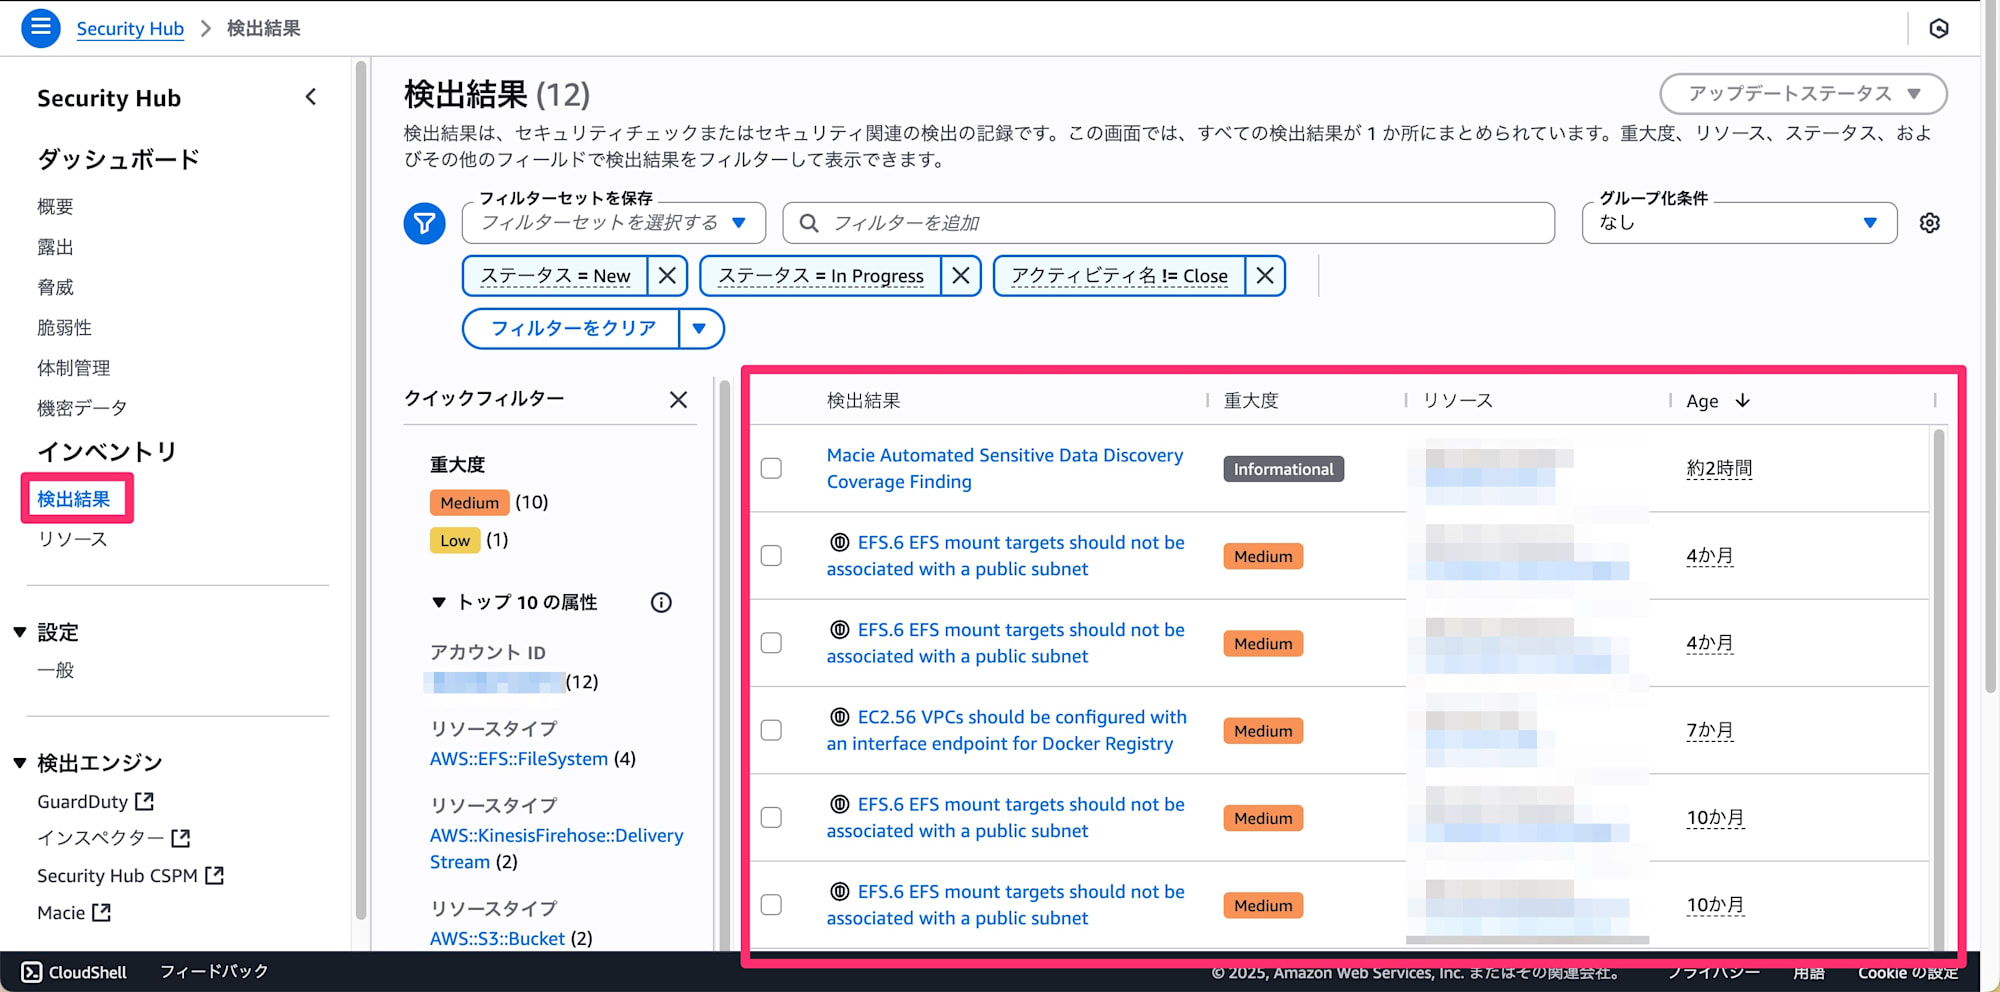Filter by AWS::EFS::FileSystem resource type

click(x=518, y=758)
